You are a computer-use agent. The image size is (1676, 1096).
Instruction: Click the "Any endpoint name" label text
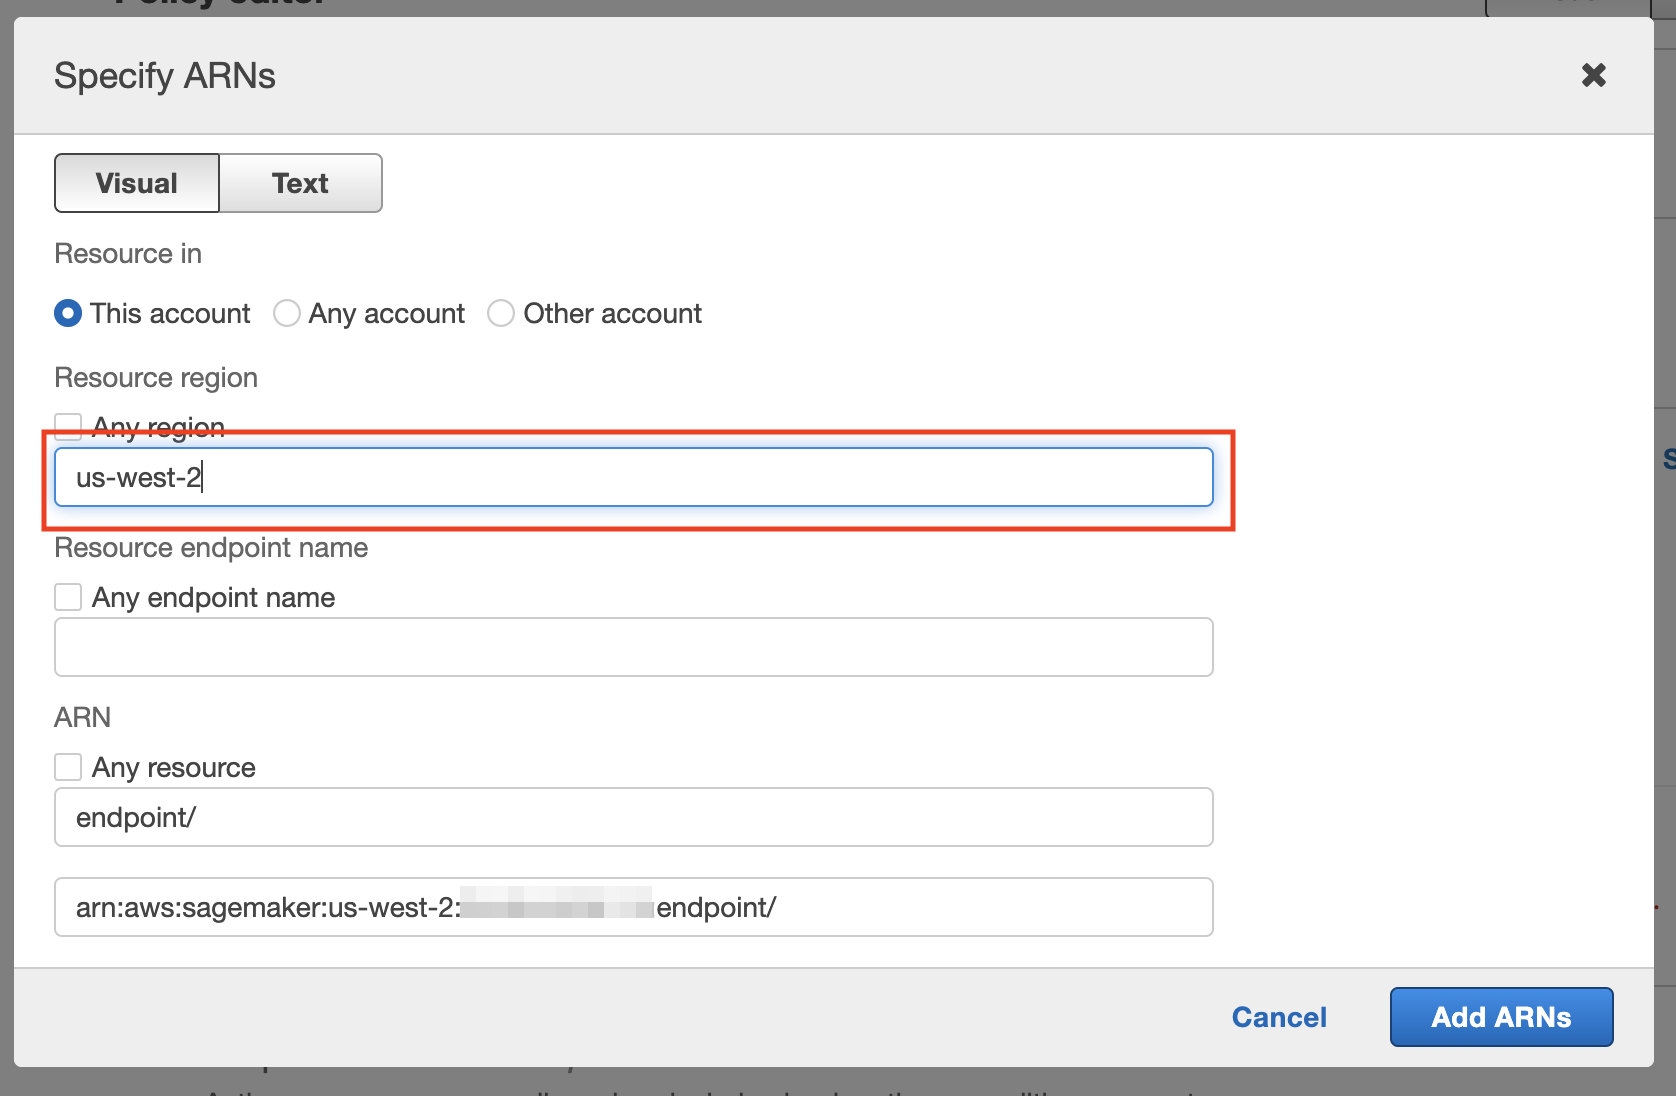213,596
